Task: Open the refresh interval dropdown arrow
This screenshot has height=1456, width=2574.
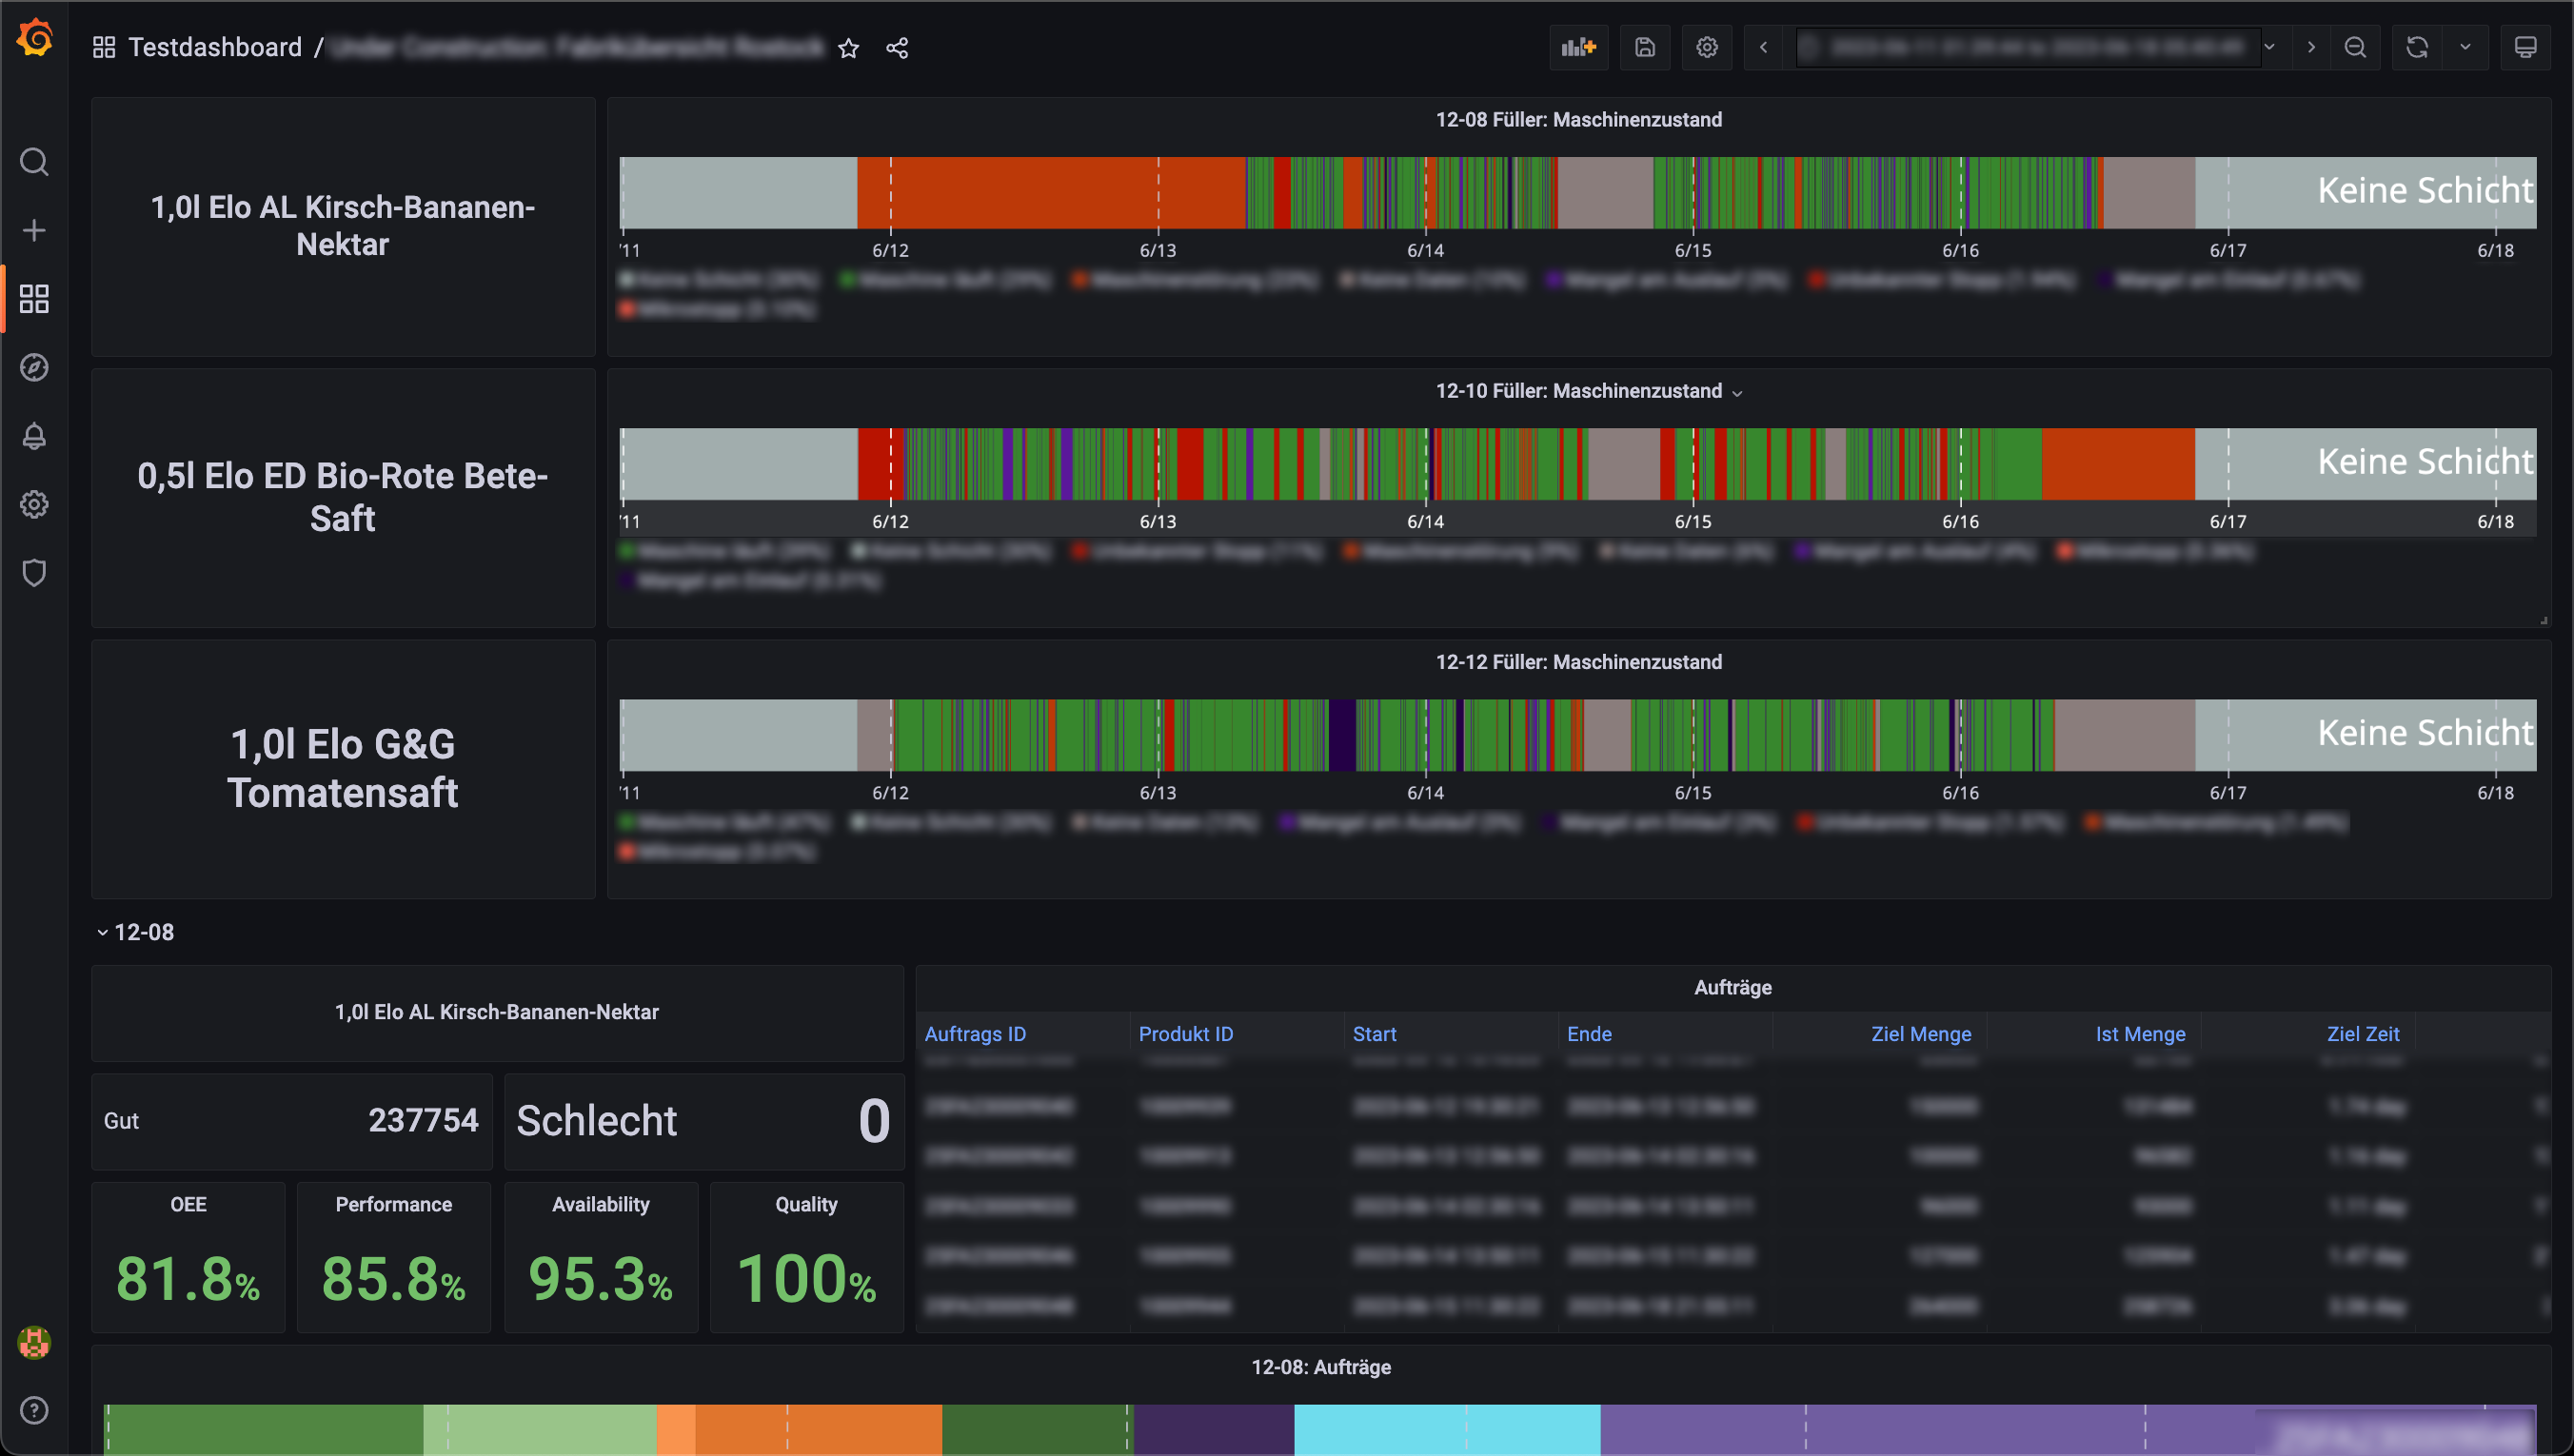Action: click(x=2466, y=47)
